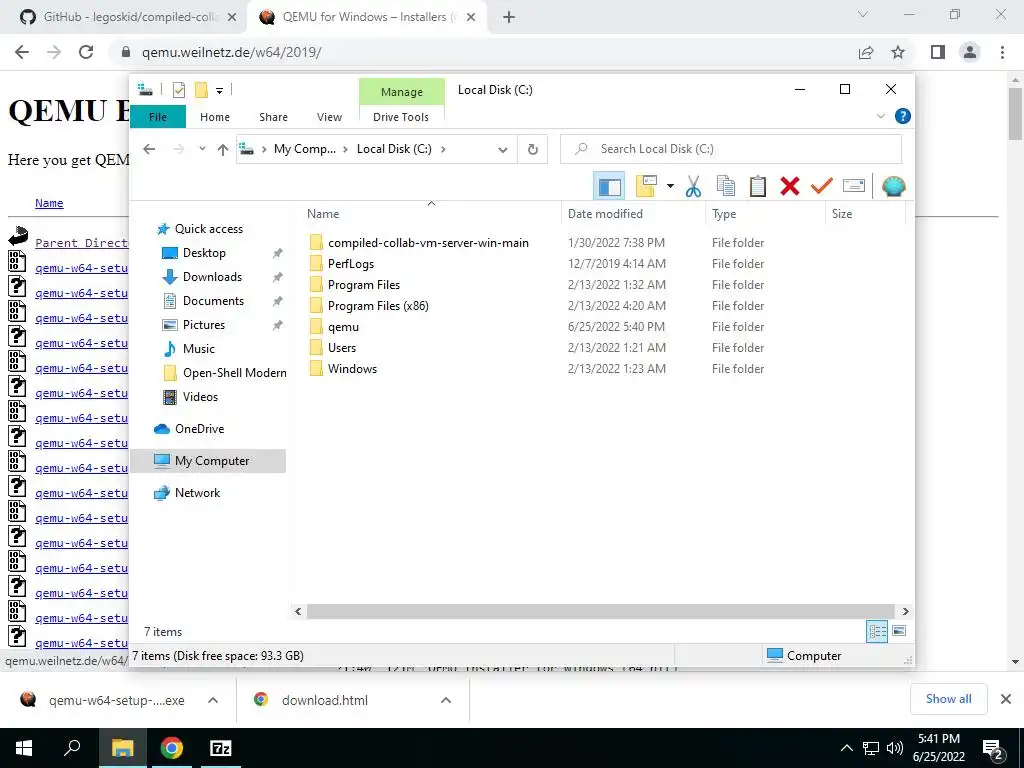Click the E-mail envelope toolbar icon
The height and width of the screenshot is (768, 1024).
click(854, 186)
